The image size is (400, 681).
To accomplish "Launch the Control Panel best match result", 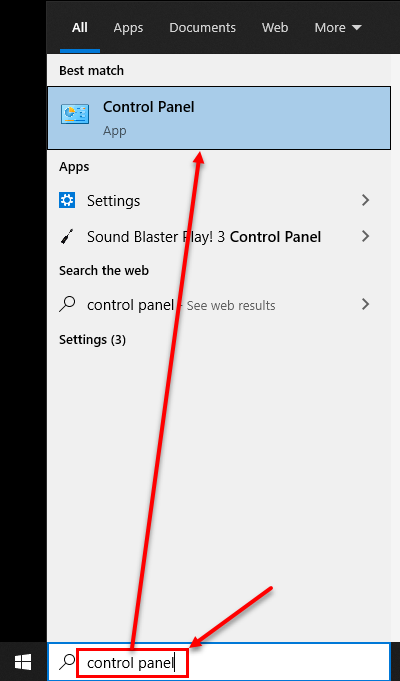I will point(219,118).
